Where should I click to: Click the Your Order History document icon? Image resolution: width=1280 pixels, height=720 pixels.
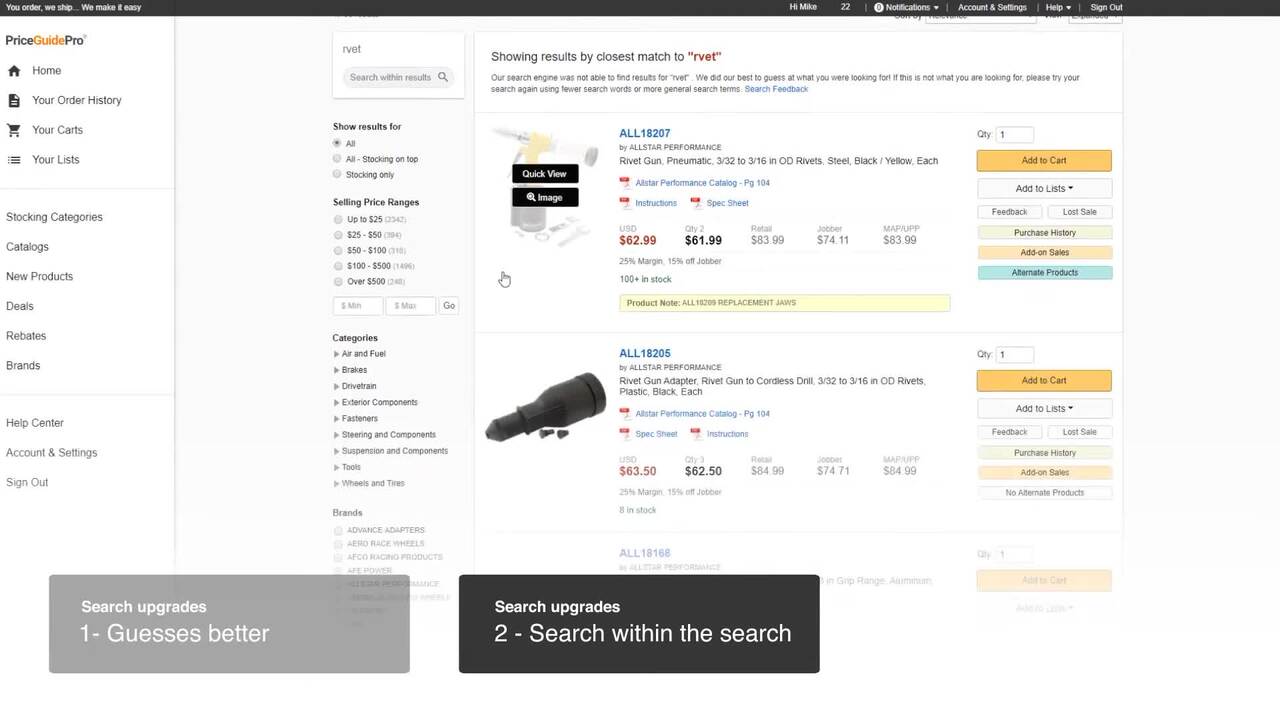click(14, 101)
